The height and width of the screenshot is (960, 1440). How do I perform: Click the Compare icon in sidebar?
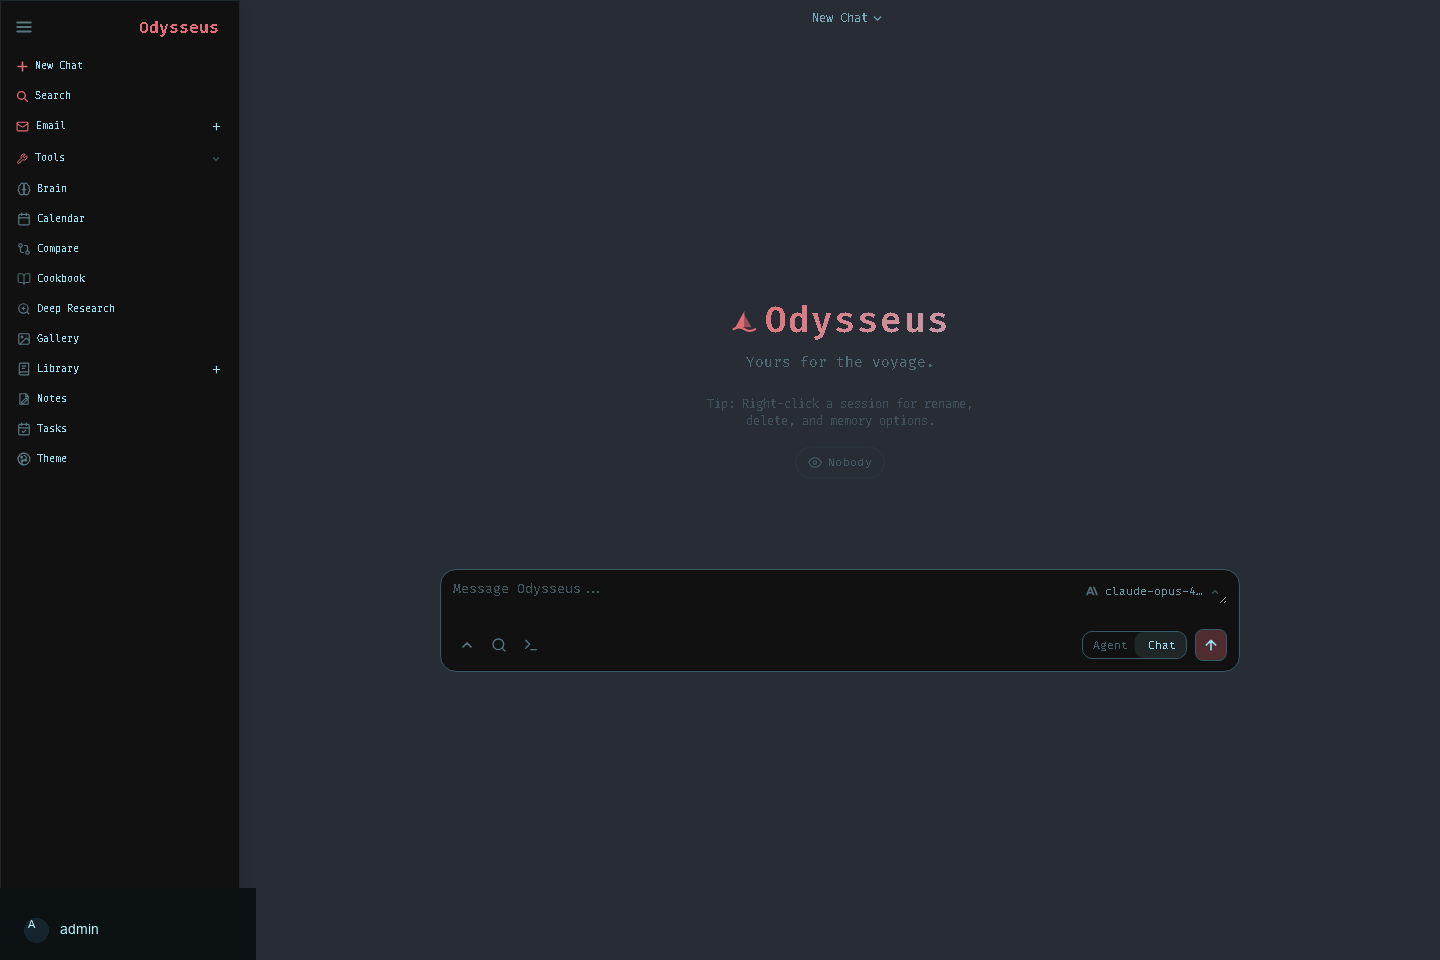click(x=24, y=248)
